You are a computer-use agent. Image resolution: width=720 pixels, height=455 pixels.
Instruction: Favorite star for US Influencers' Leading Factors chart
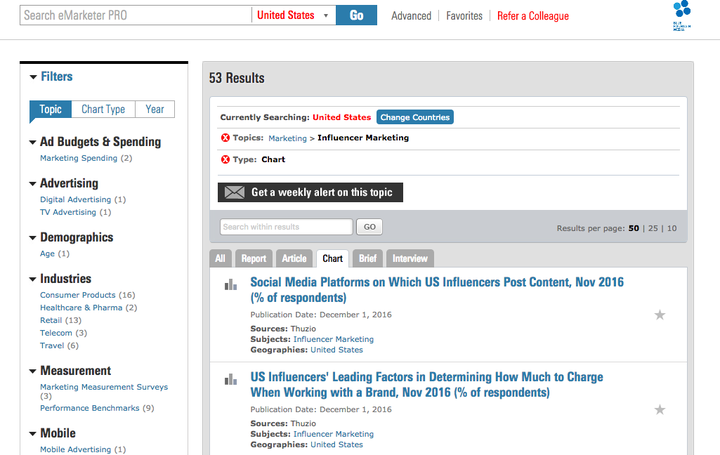coord(659,410)
